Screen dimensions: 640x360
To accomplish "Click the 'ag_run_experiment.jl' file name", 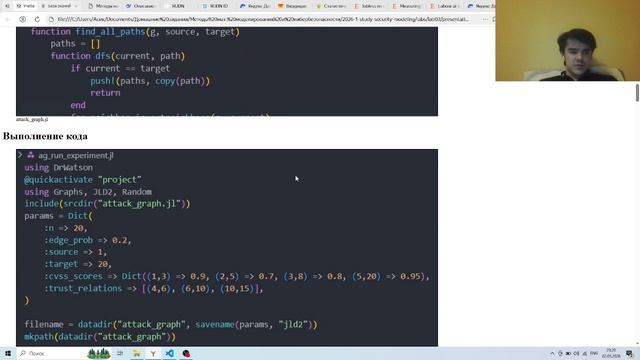I will click(x=76, y=156).
